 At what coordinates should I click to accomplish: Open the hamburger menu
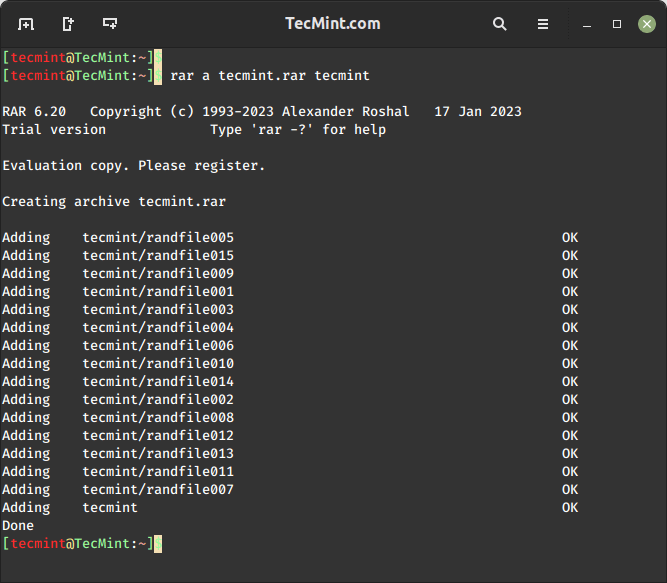[543, 24]
